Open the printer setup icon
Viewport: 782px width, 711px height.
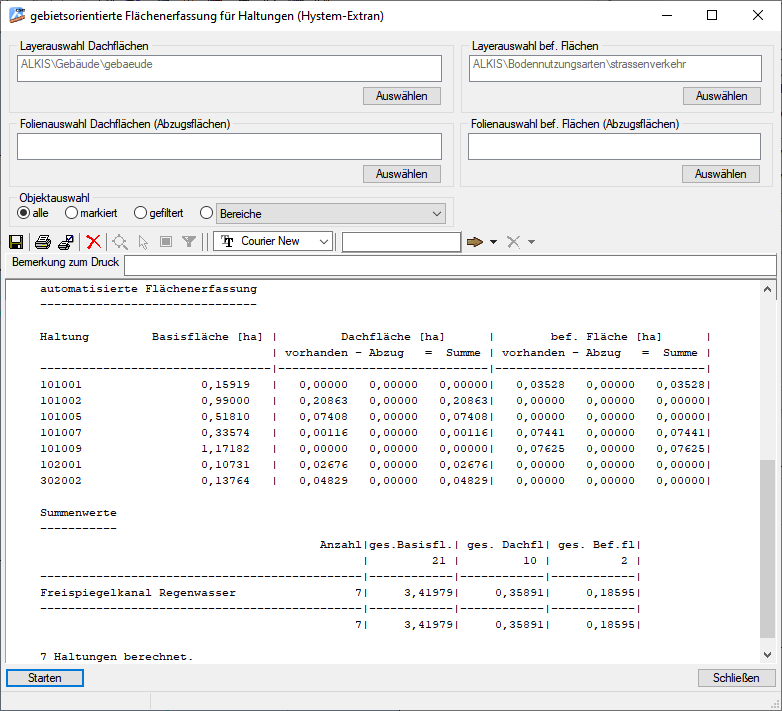tap(65, 242)
